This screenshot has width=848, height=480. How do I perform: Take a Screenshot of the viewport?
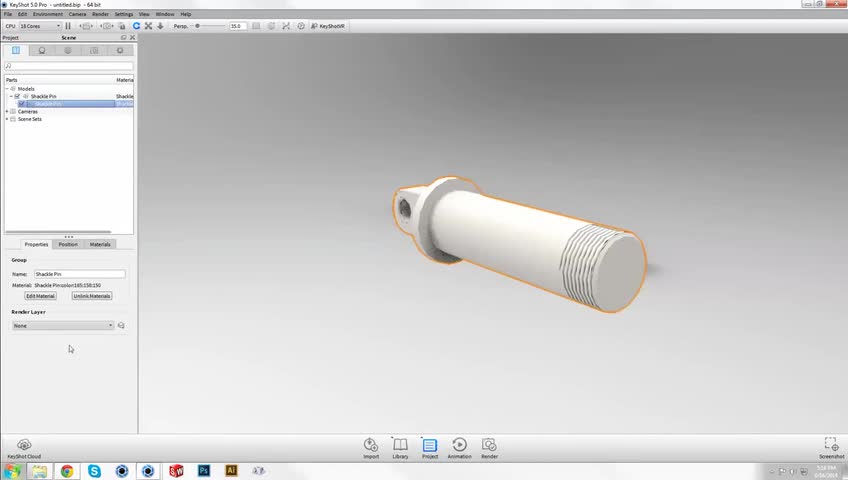pos(831,448)
